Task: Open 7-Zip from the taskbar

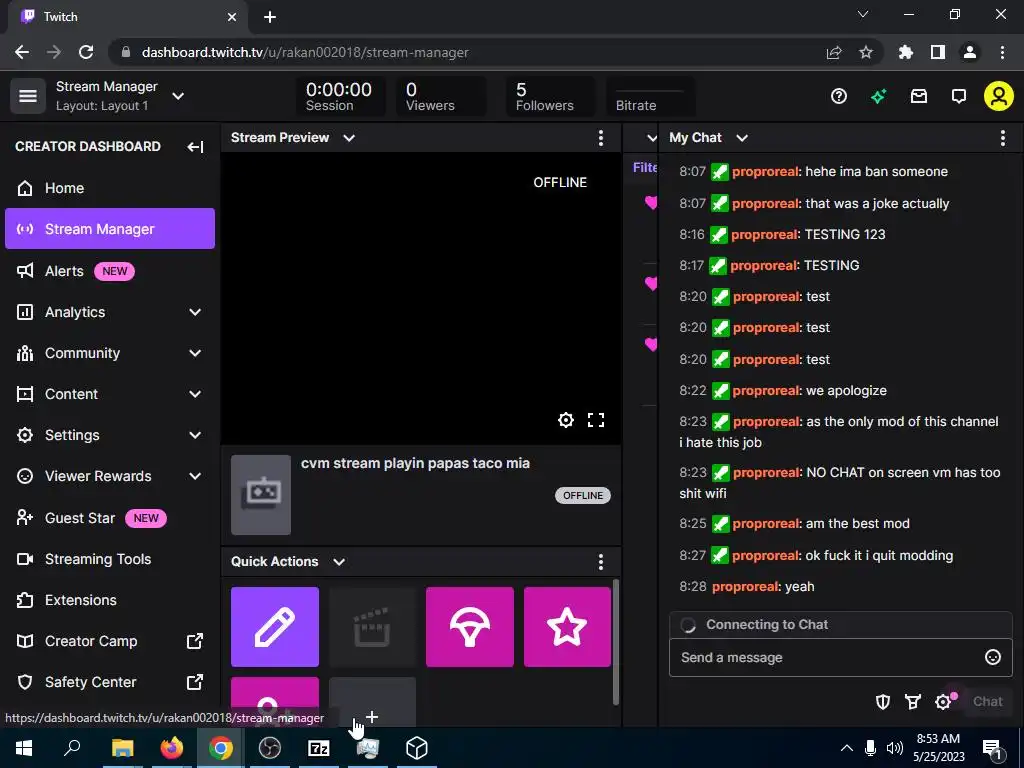Action: pyautogui.click(x=319, y=748)
